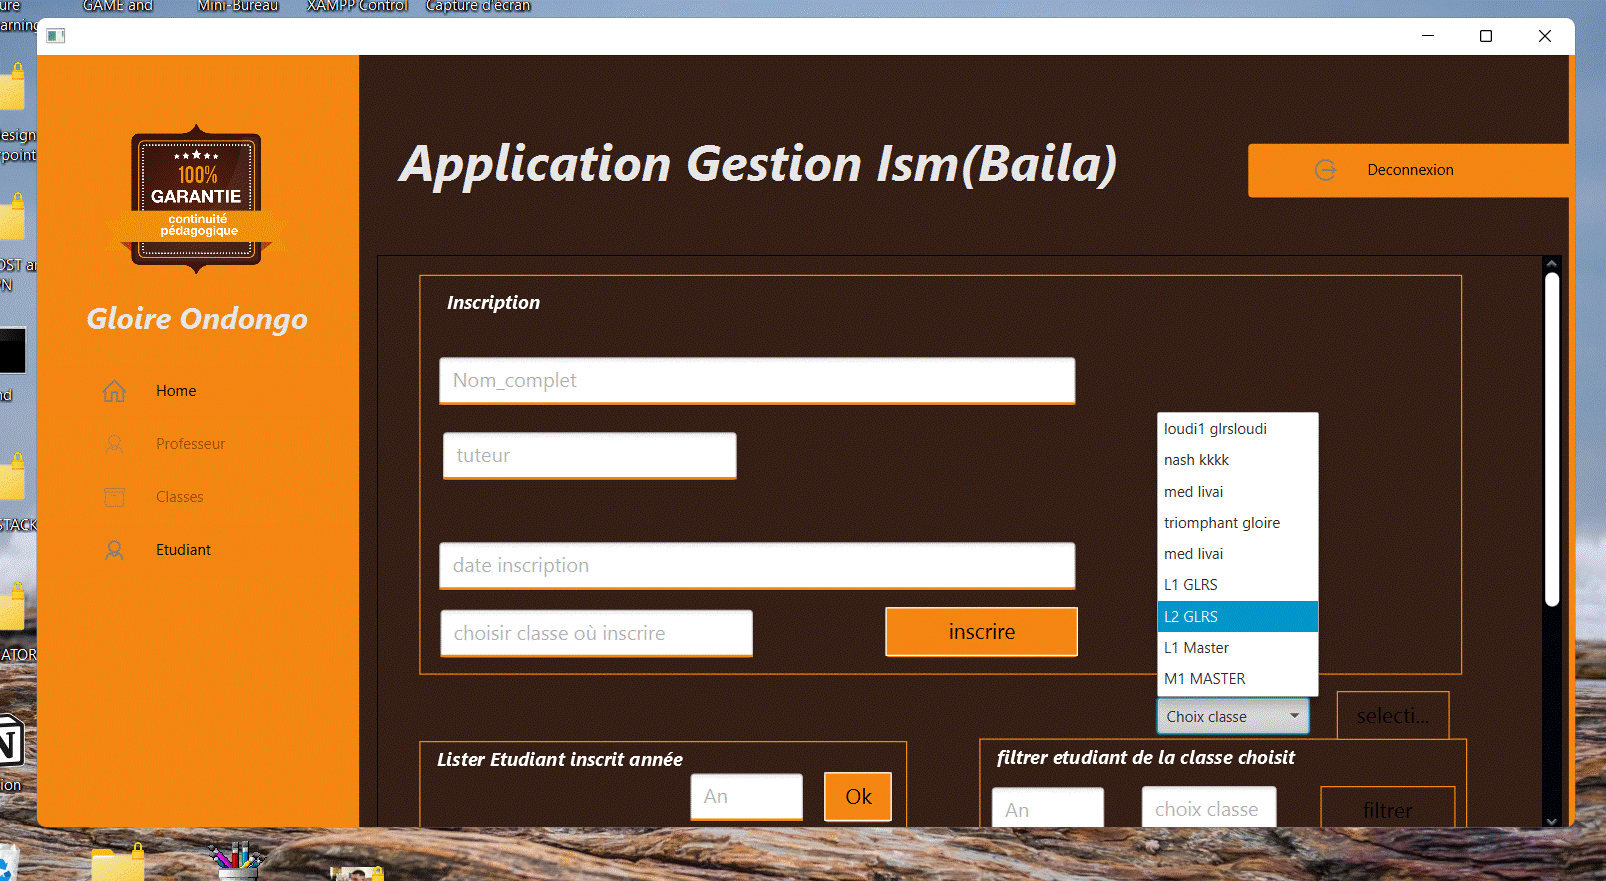Select loudi1 glrsloudi from the list
Viewport: 1606px width, 881px height.
[1238, 429]
